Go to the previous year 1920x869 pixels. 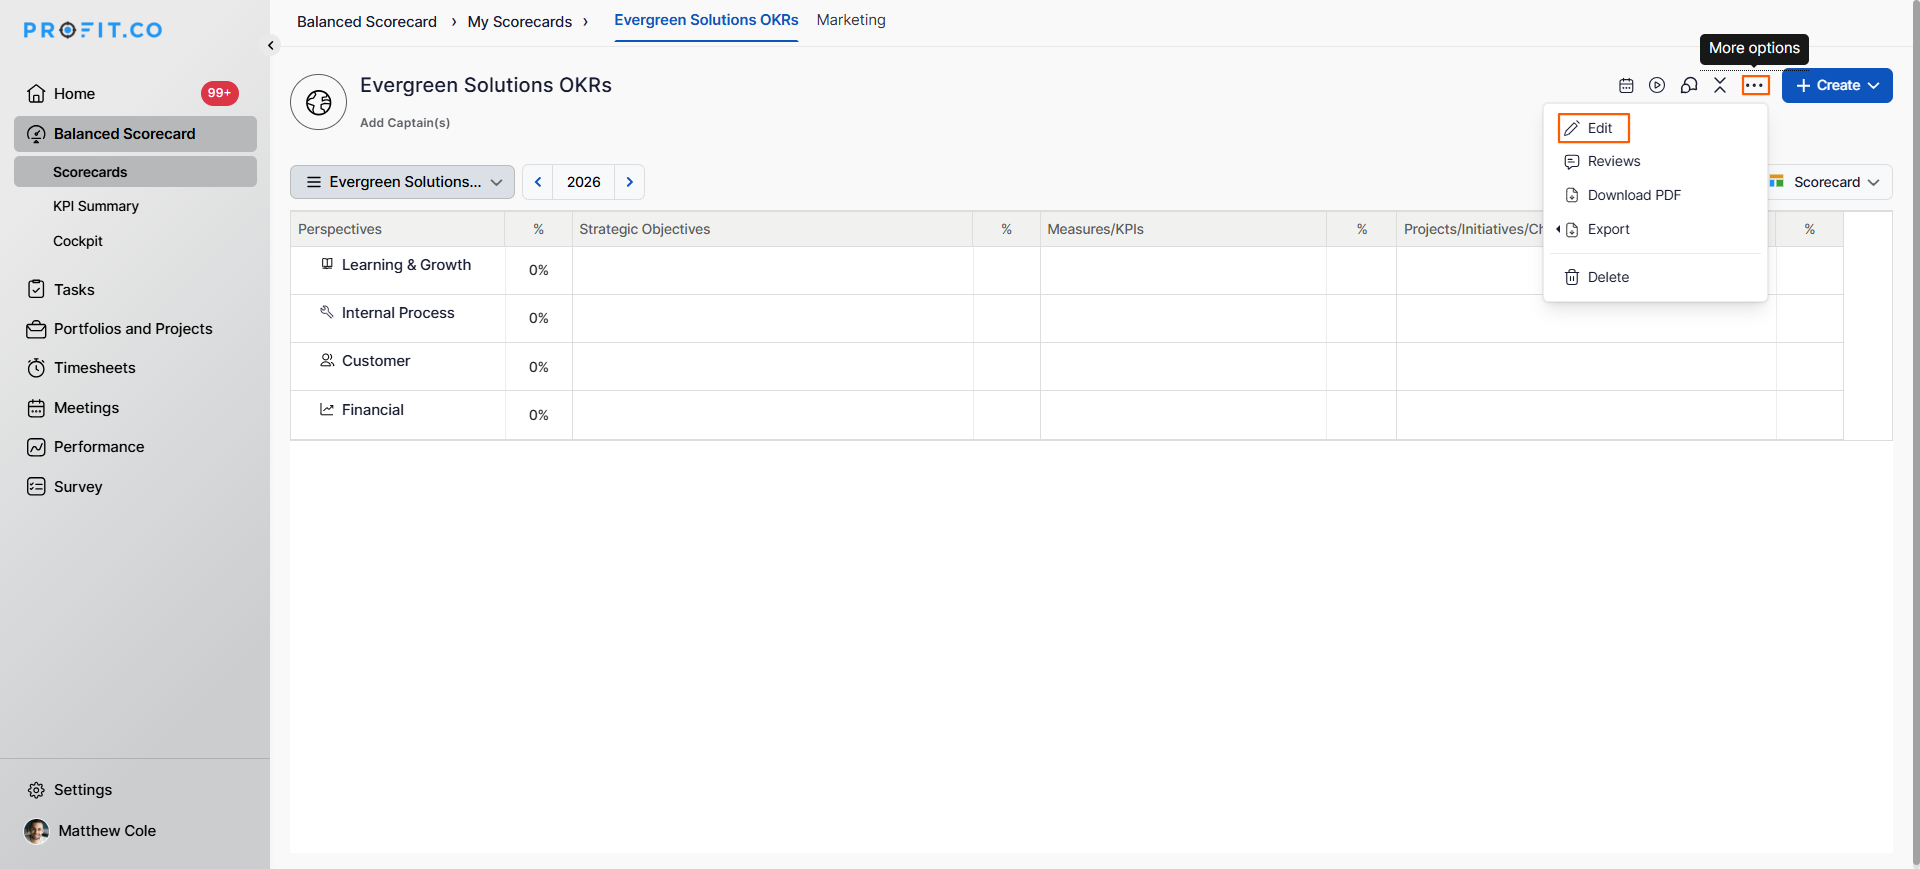538,182
